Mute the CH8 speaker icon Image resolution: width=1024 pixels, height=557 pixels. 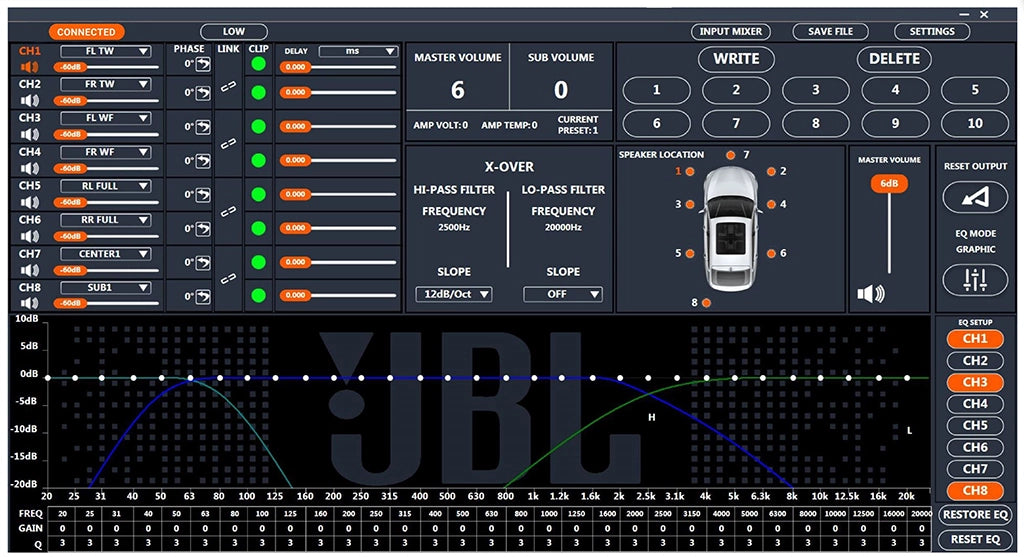(x=30, y=303)
